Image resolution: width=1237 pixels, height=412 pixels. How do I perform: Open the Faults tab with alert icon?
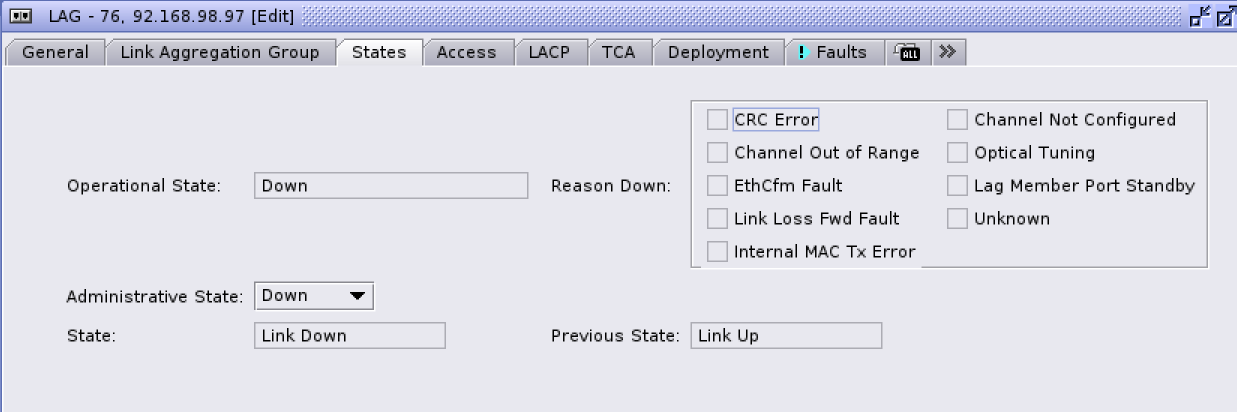pyautogui.click(x=832, y=53)
